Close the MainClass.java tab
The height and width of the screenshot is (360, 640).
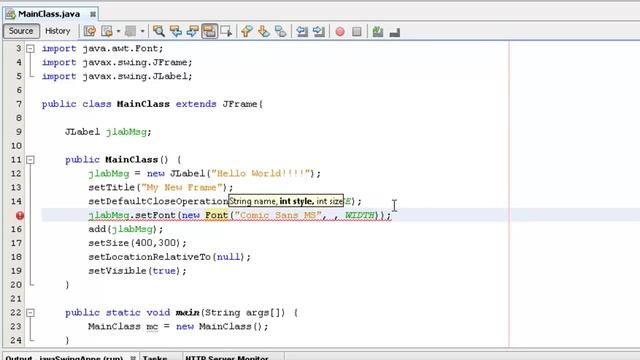tap(93, 14)
